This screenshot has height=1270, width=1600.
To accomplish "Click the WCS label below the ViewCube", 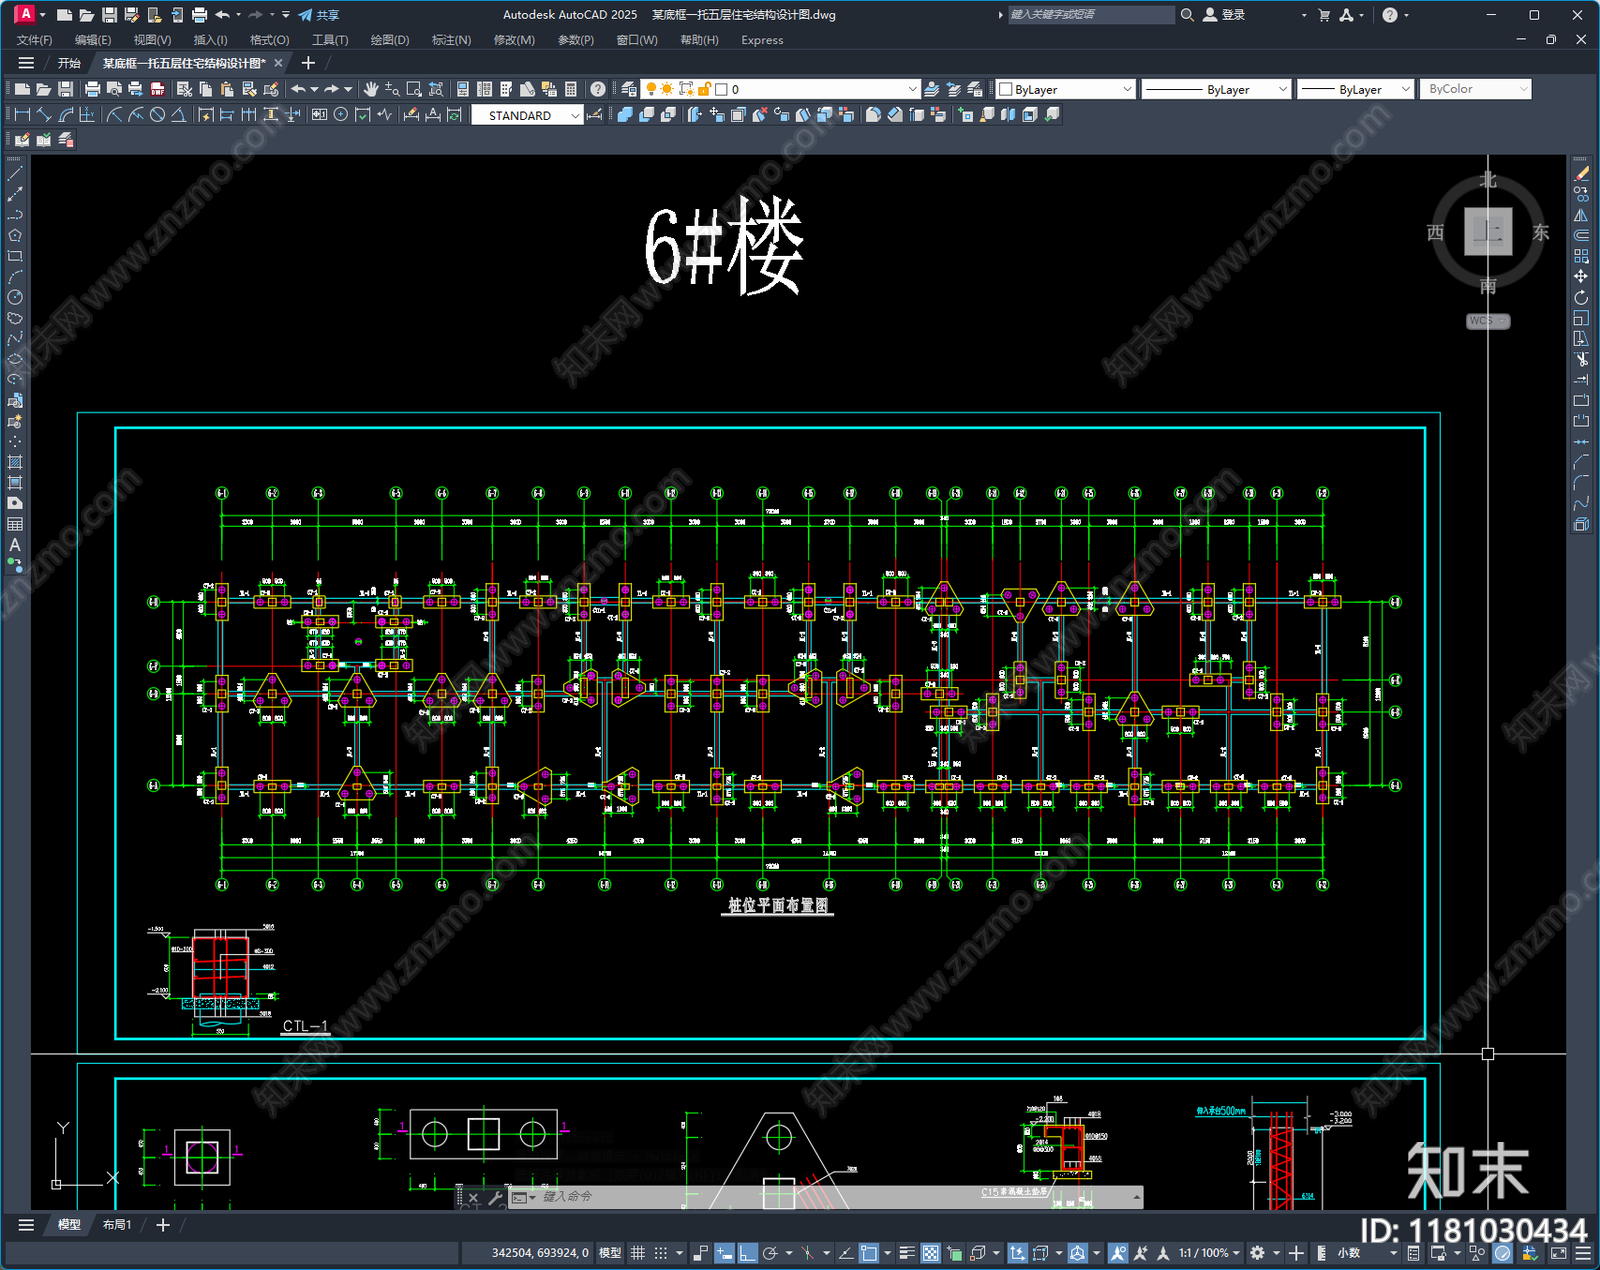I will [1488, 321].
